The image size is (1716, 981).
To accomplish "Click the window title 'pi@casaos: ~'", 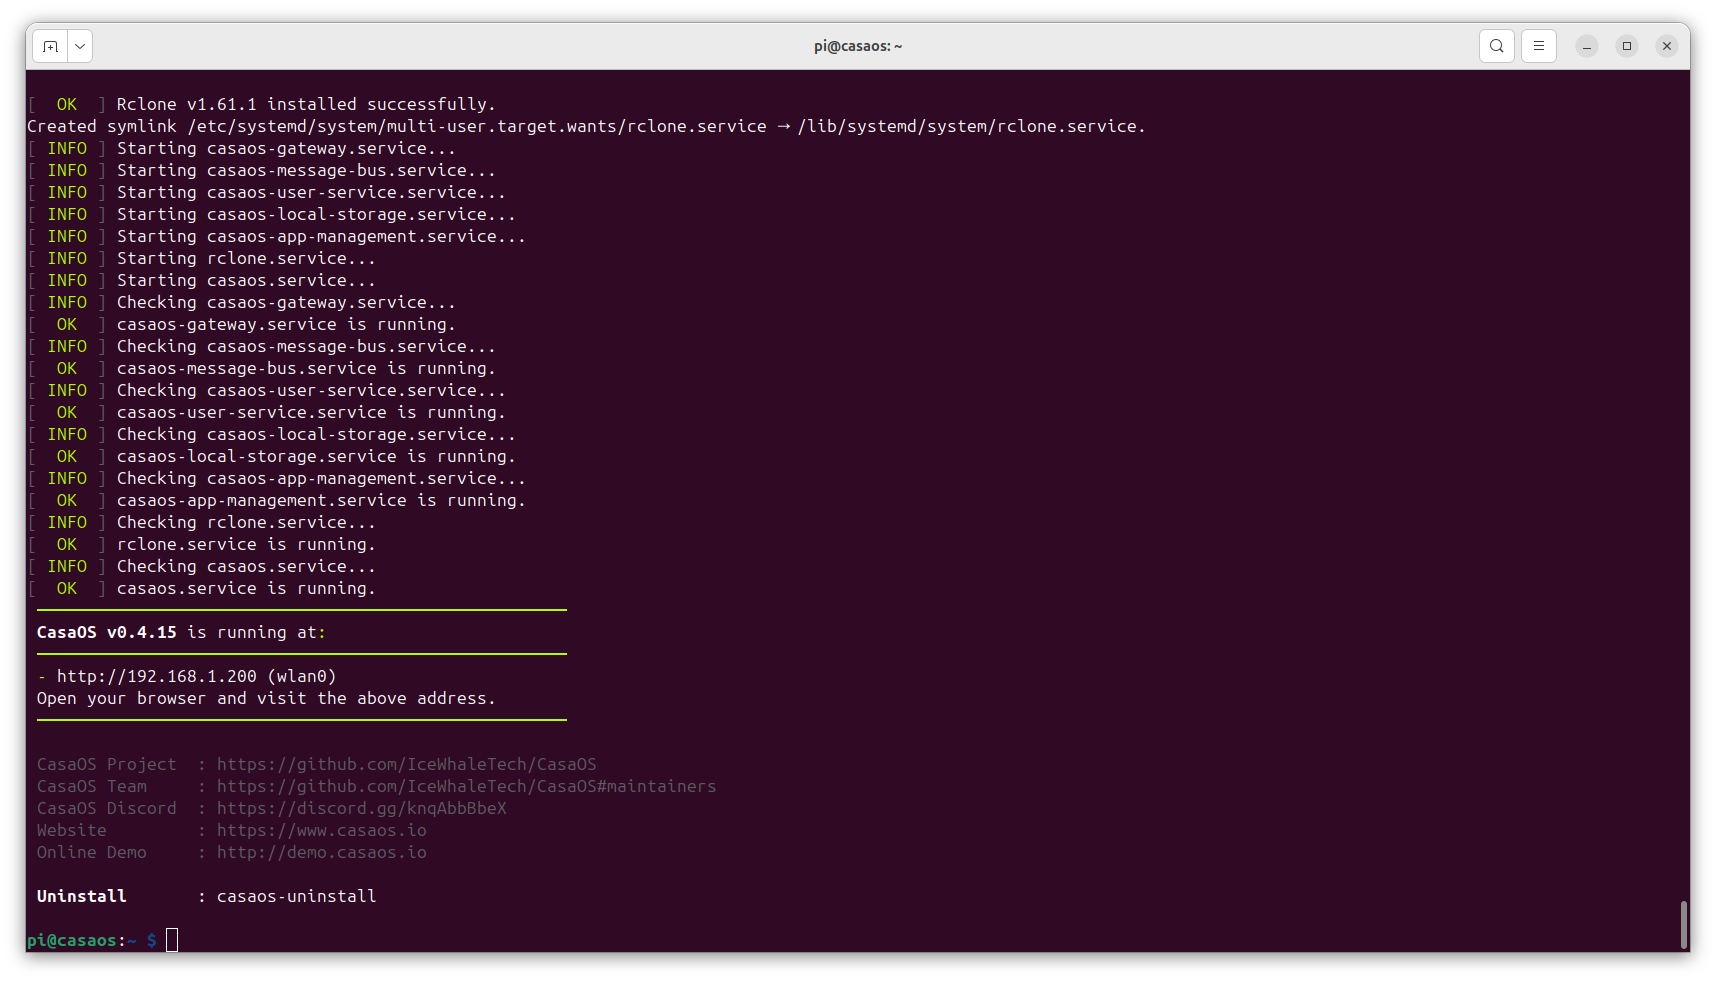I will [x=858, y=46].
